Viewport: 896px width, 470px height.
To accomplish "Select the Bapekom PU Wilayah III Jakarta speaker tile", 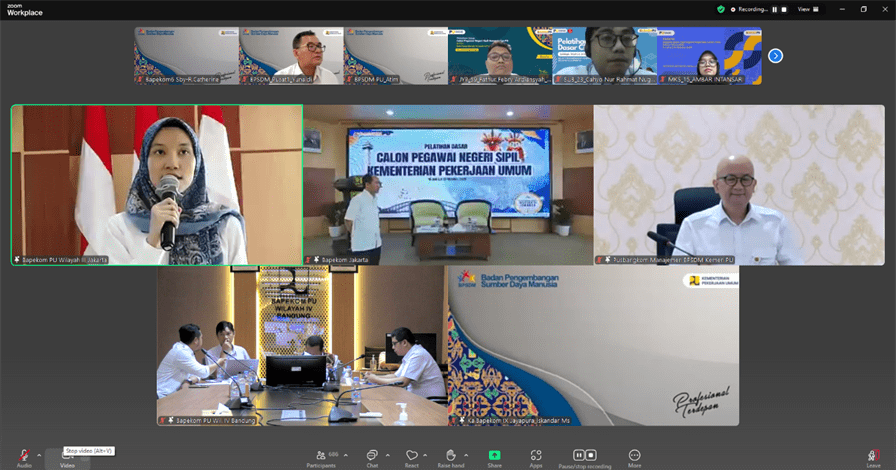I will pyautogui.click(x=157, y=185).
